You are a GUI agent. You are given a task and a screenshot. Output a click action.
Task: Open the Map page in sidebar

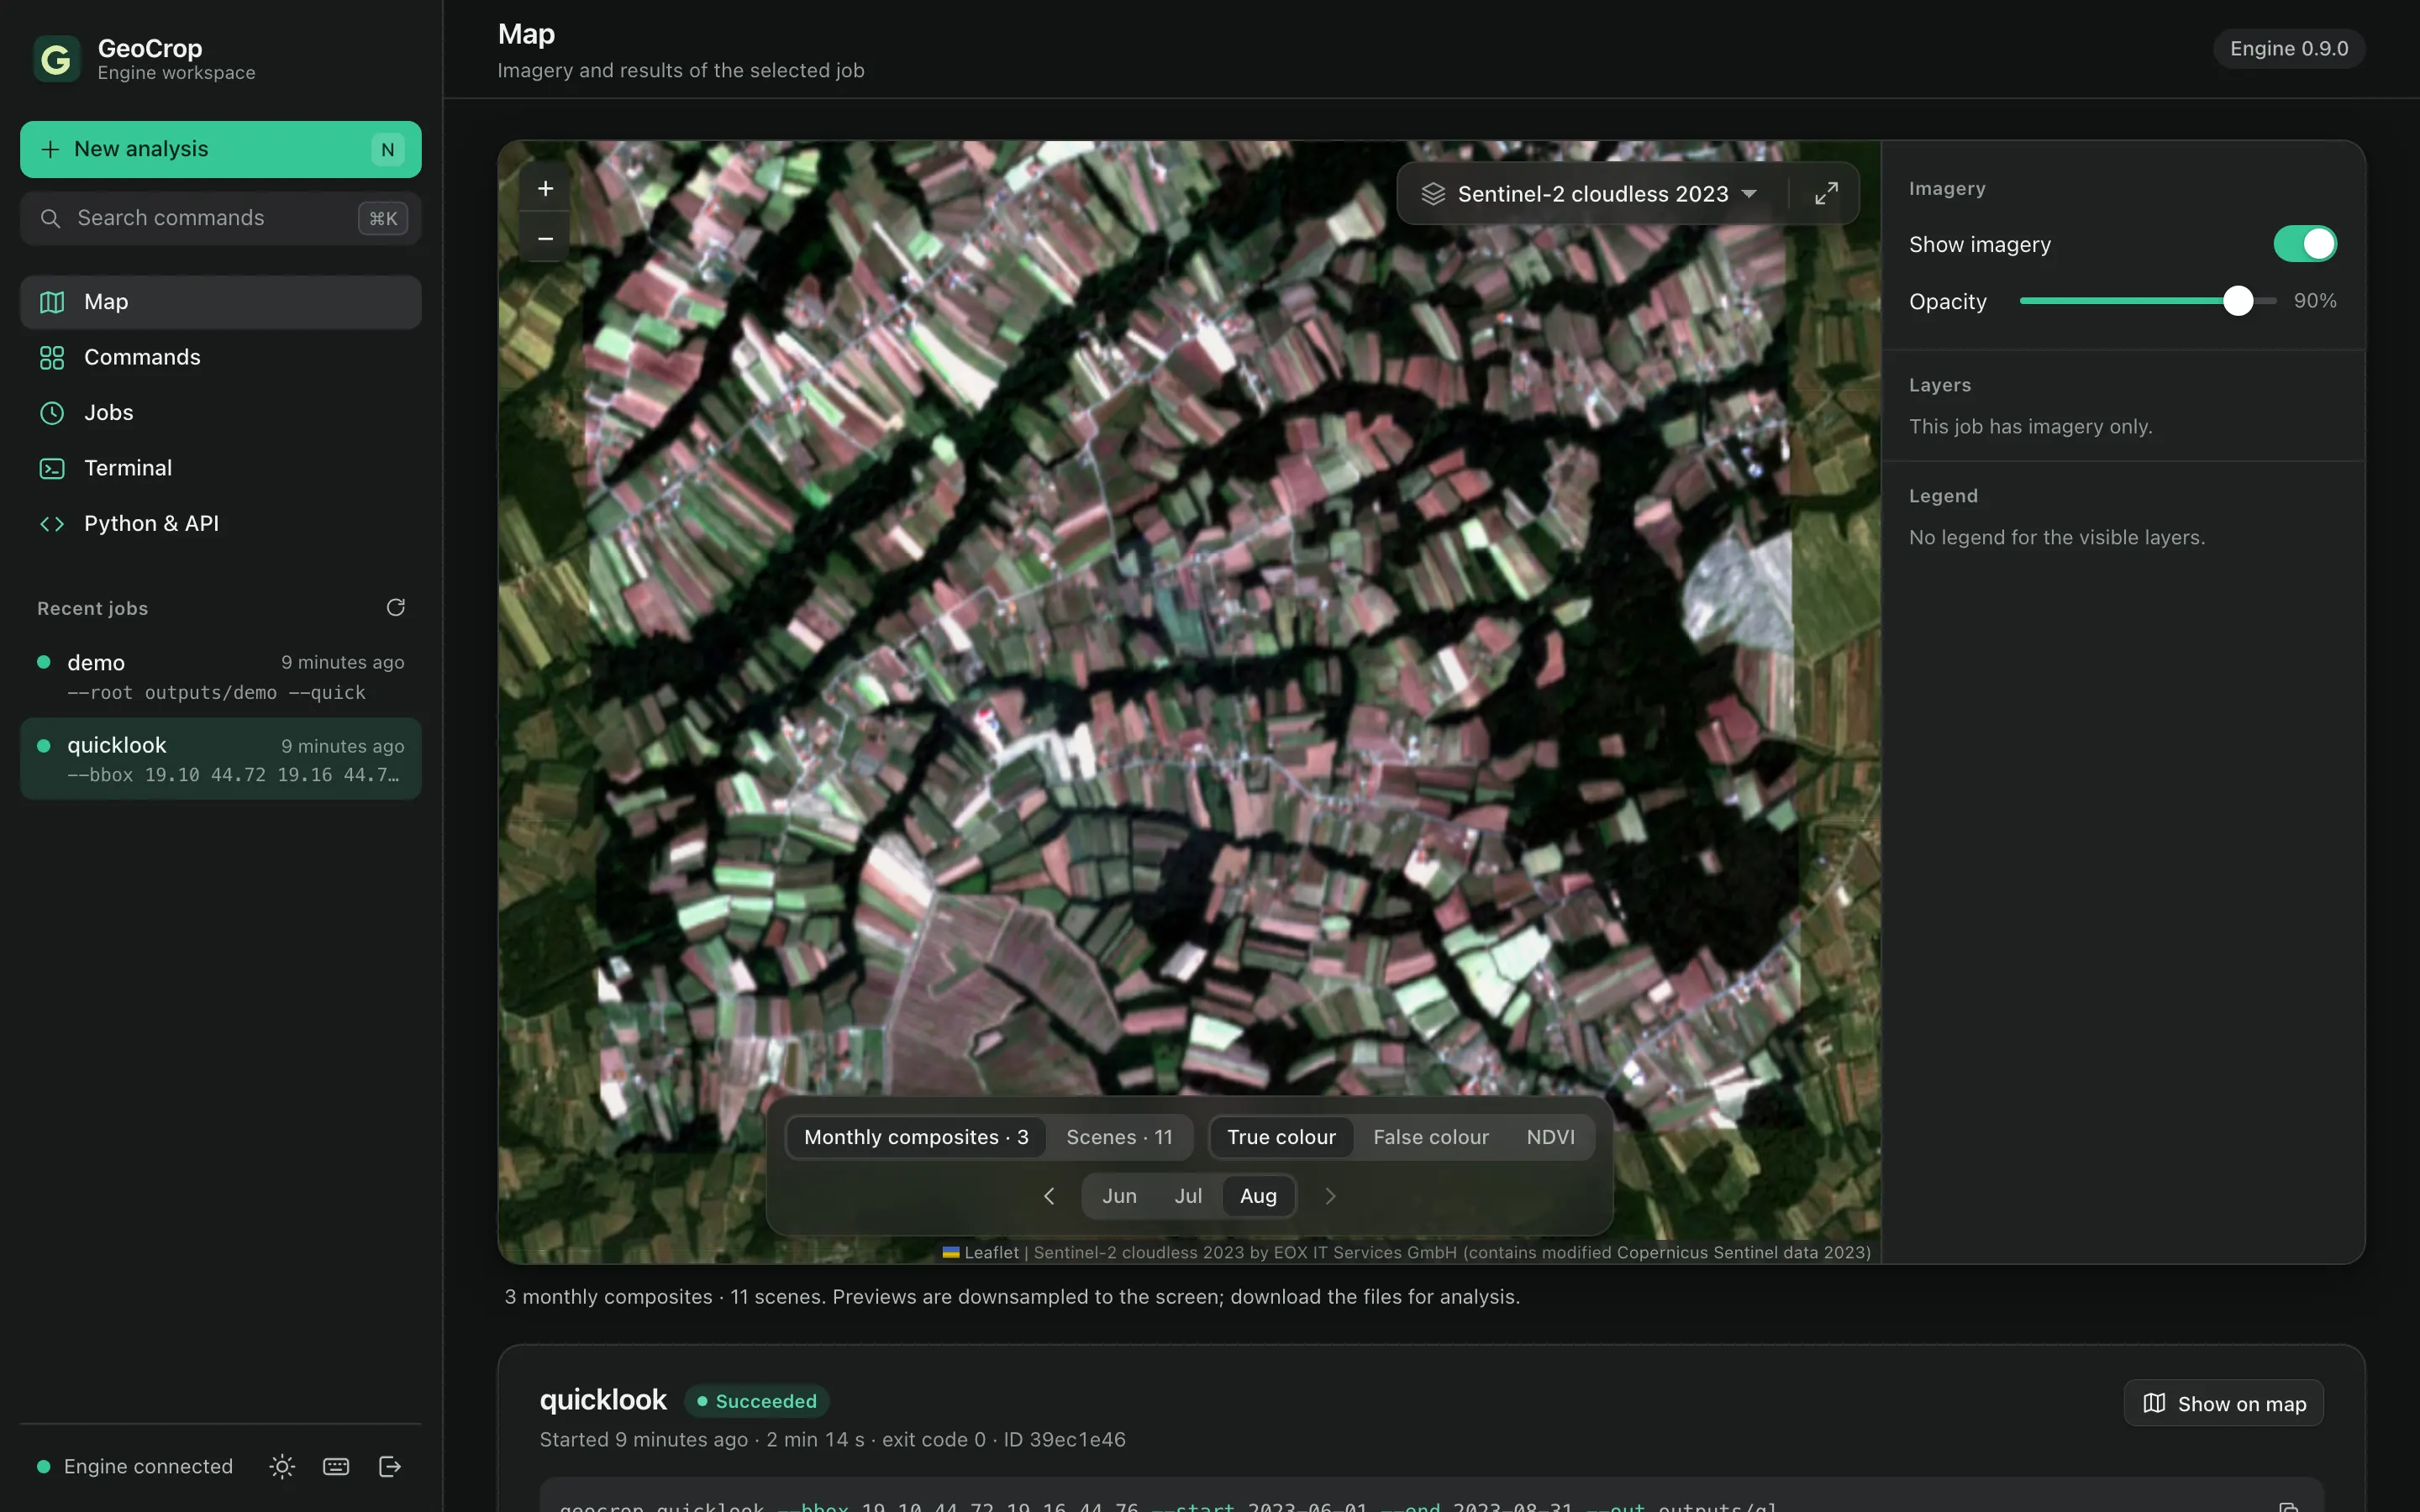pos(221,302)
